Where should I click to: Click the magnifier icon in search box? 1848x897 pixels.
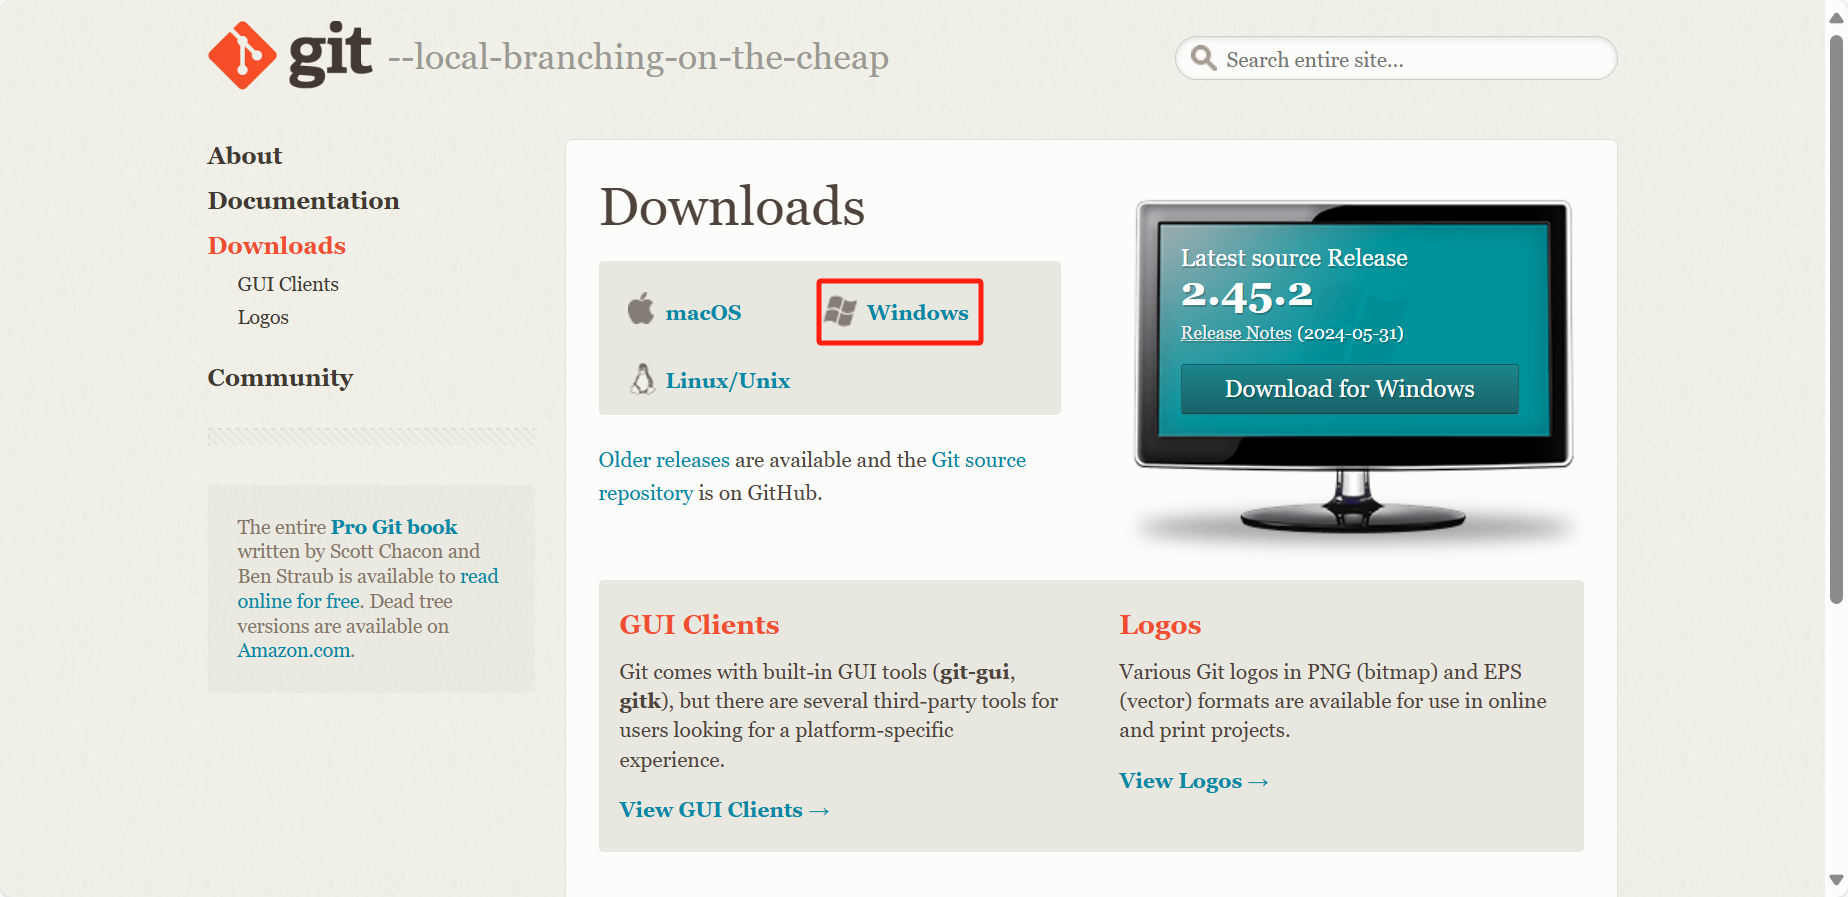tap(1204, 59)
